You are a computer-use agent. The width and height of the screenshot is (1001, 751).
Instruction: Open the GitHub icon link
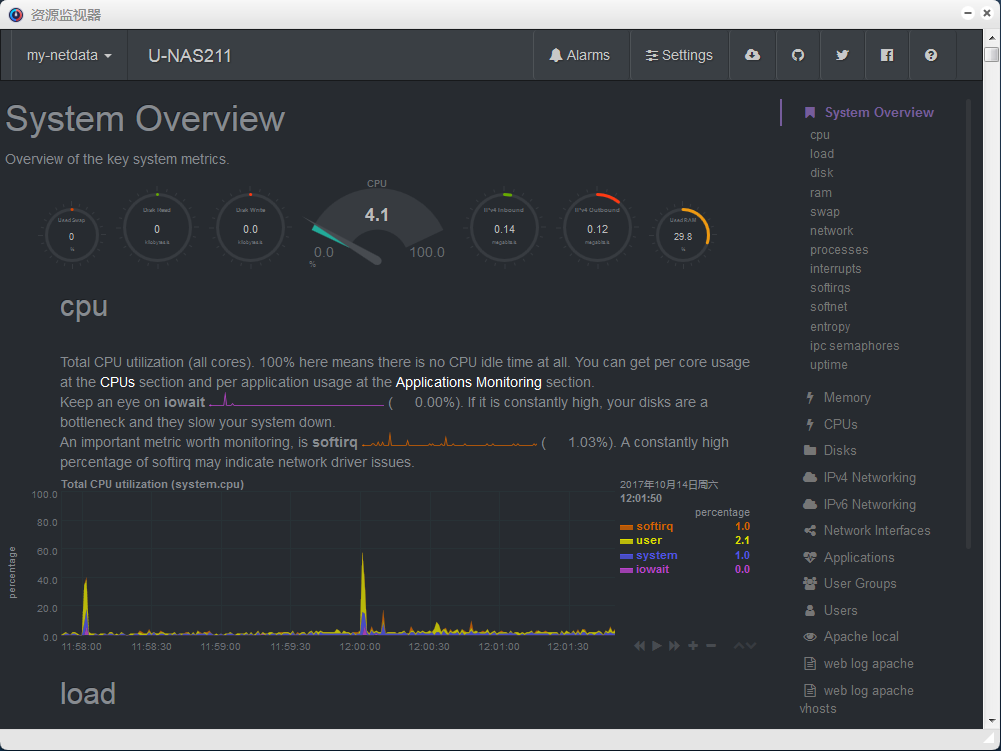coord(798,56)
